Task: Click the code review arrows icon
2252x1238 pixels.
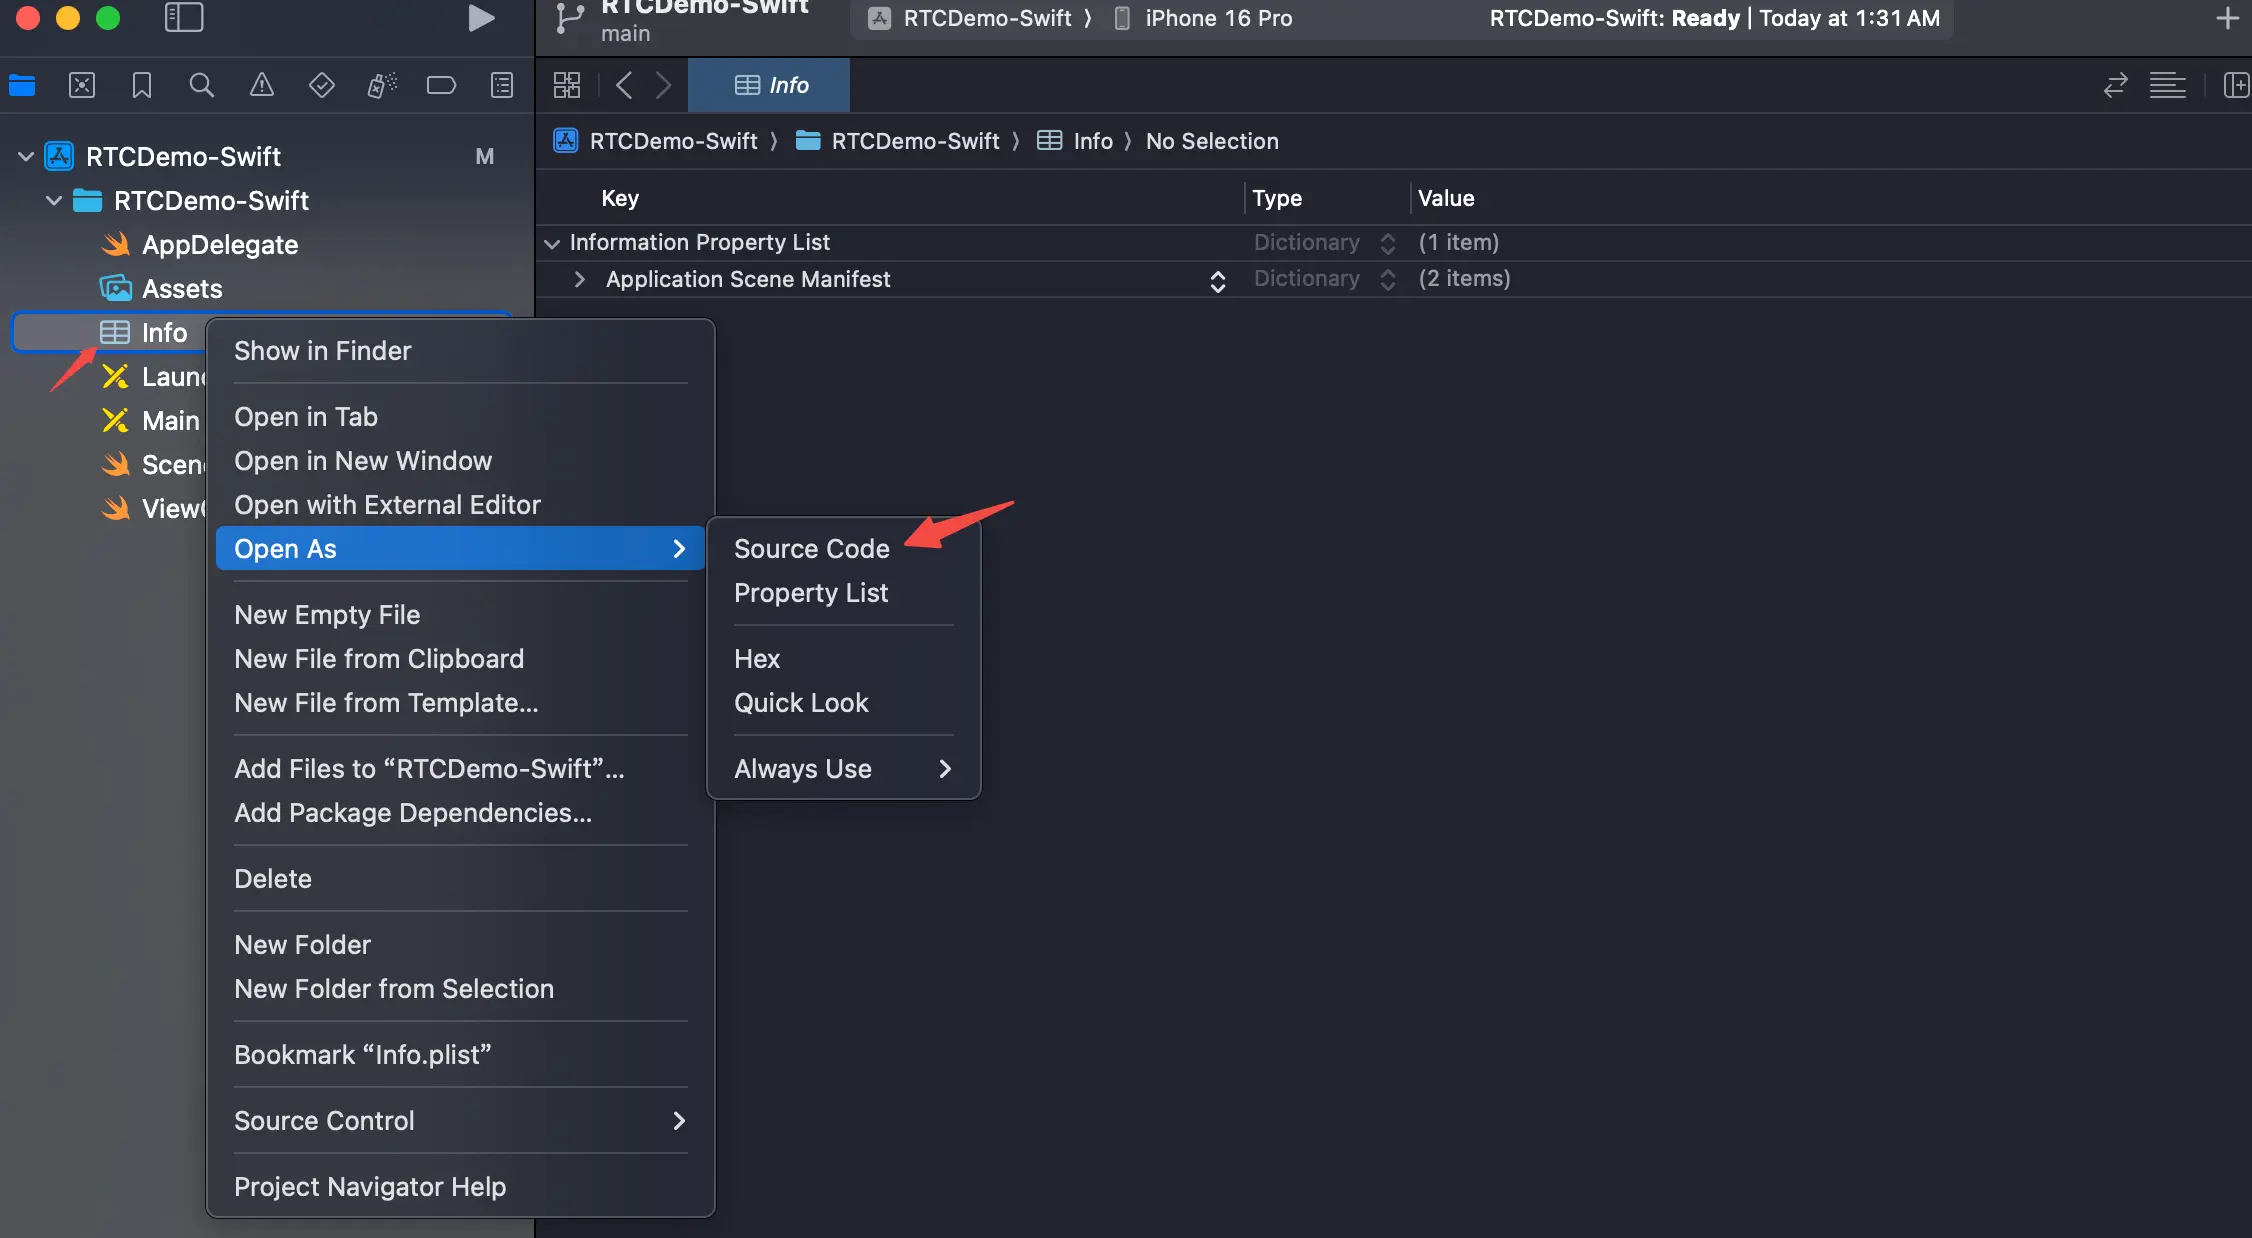Action: (2115, 85)
